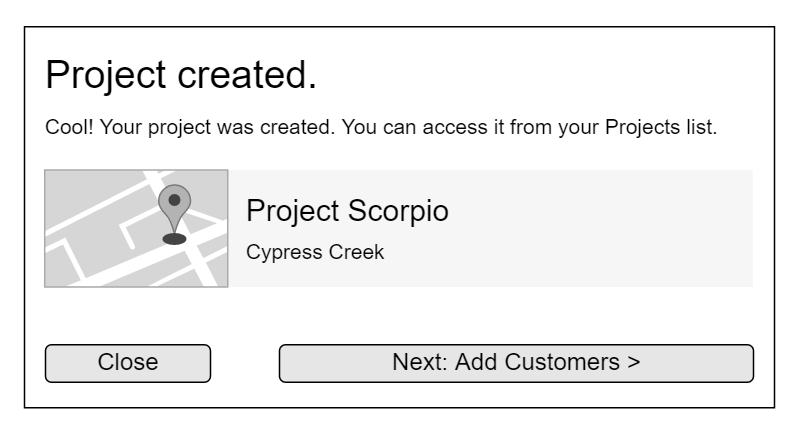This screenshot has width=803, height=433.
Task: Click the '>' arrow in Next button
Action: click(633, 362)
